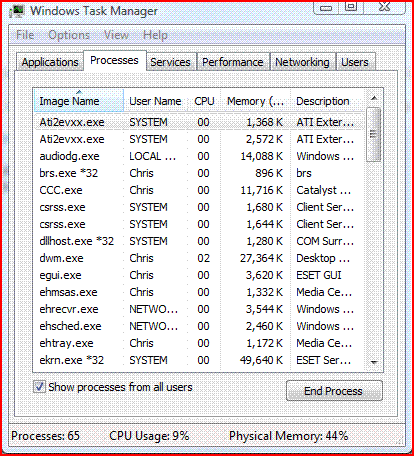
Task: Click the 14,088 K memory value
Action: pyautogui.click(x=261, y=156)
